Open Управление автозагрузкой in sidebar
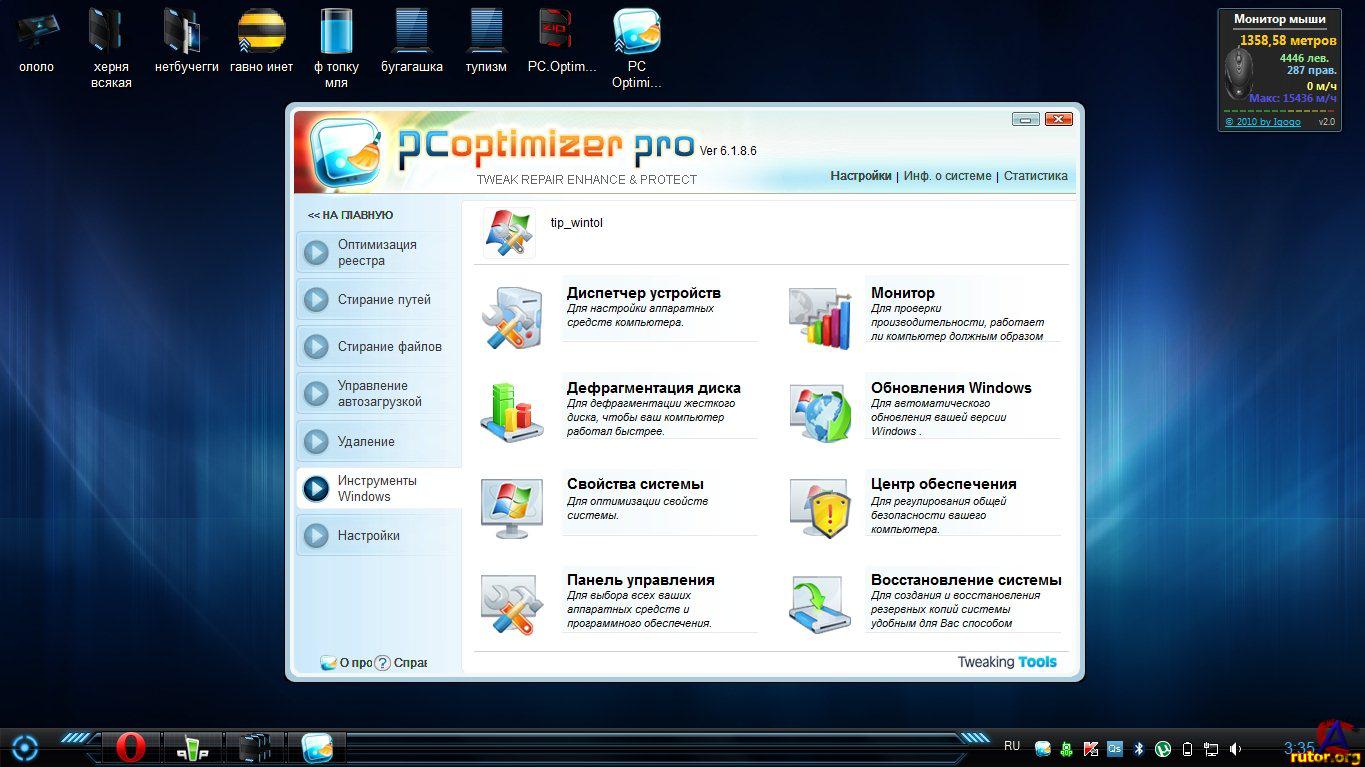 379,394
